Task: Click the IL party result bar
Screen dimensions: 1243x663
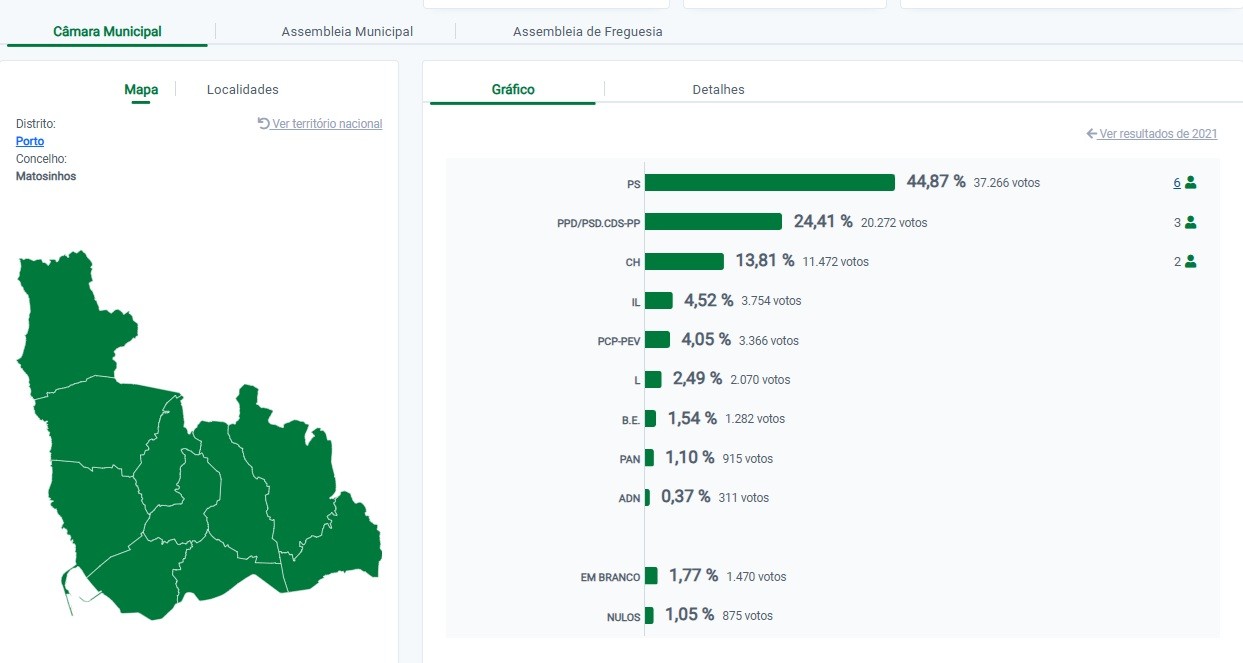Action: pyautogui.click(x=659, y=301)
